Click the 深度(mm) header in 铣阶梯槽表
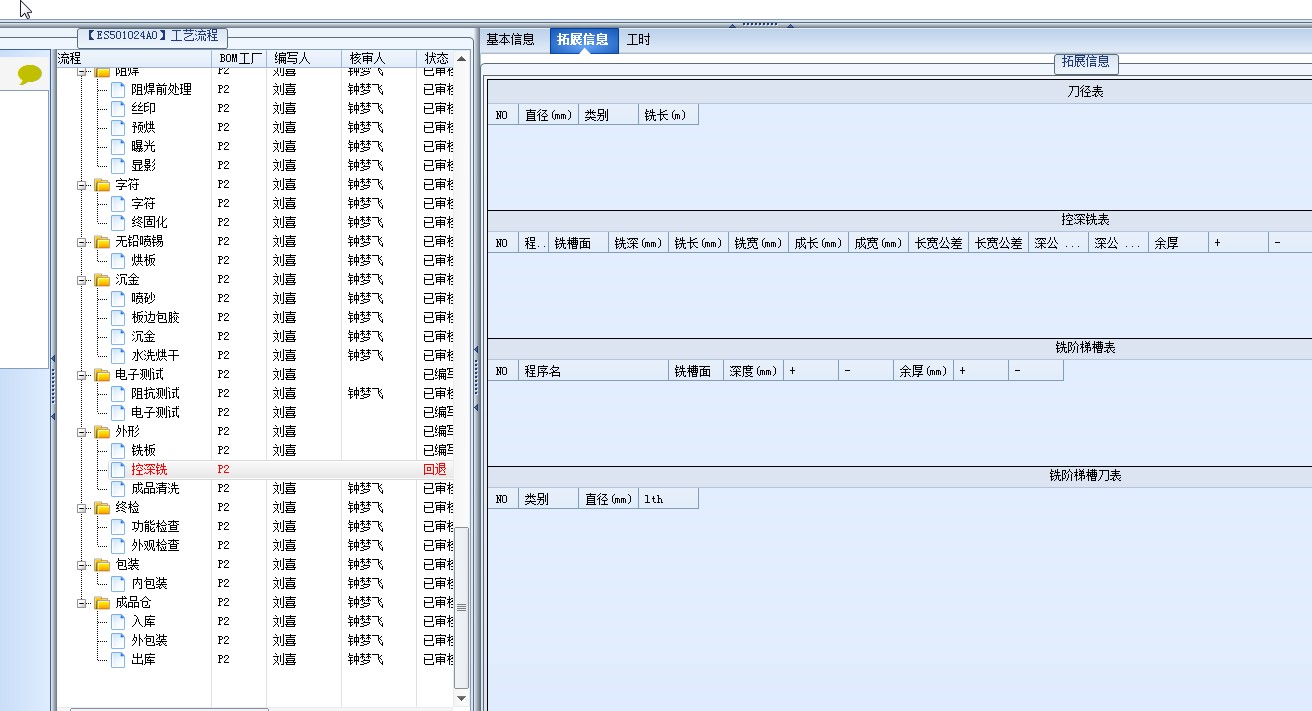Viewport: 1312px width, 711px height. point(753,371)
